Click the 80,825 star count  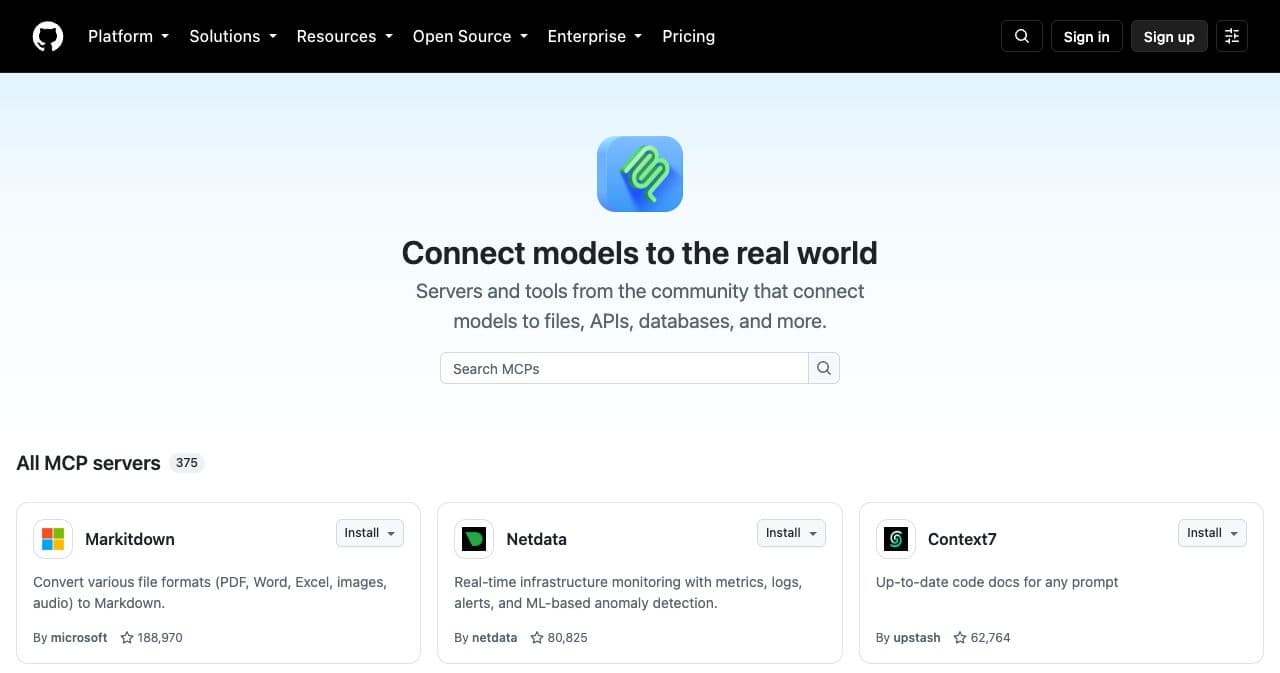(x=567, y=637)
